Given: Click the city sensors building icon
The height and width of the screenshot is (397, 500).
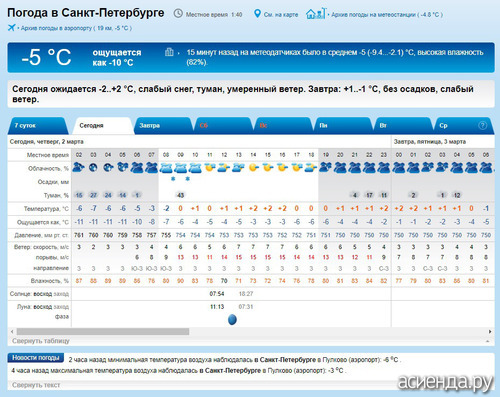Looking at the screenshot, I should [x=169, y=52].
